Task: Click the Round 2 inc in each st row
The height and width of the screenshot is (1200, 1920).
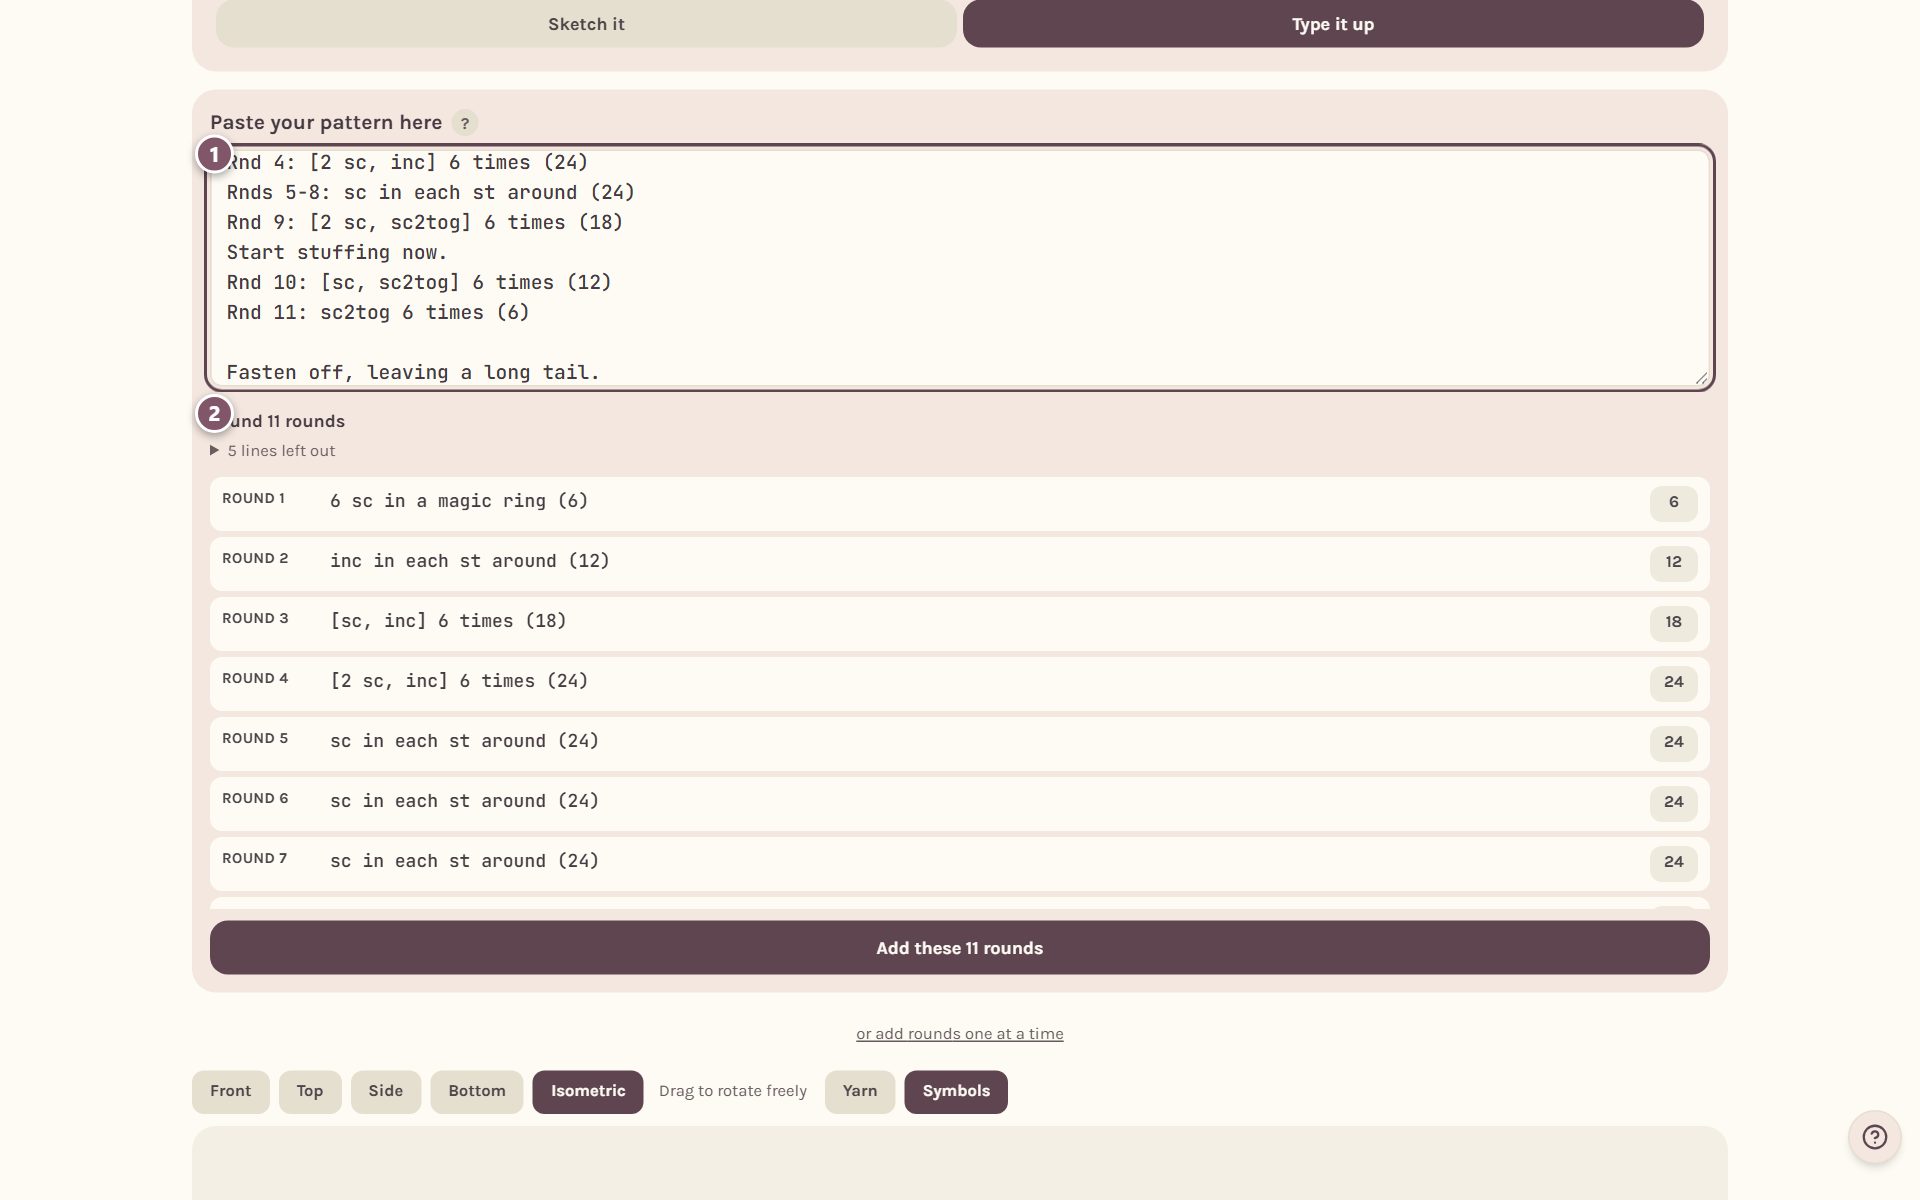Action: (x=960, y=563)
